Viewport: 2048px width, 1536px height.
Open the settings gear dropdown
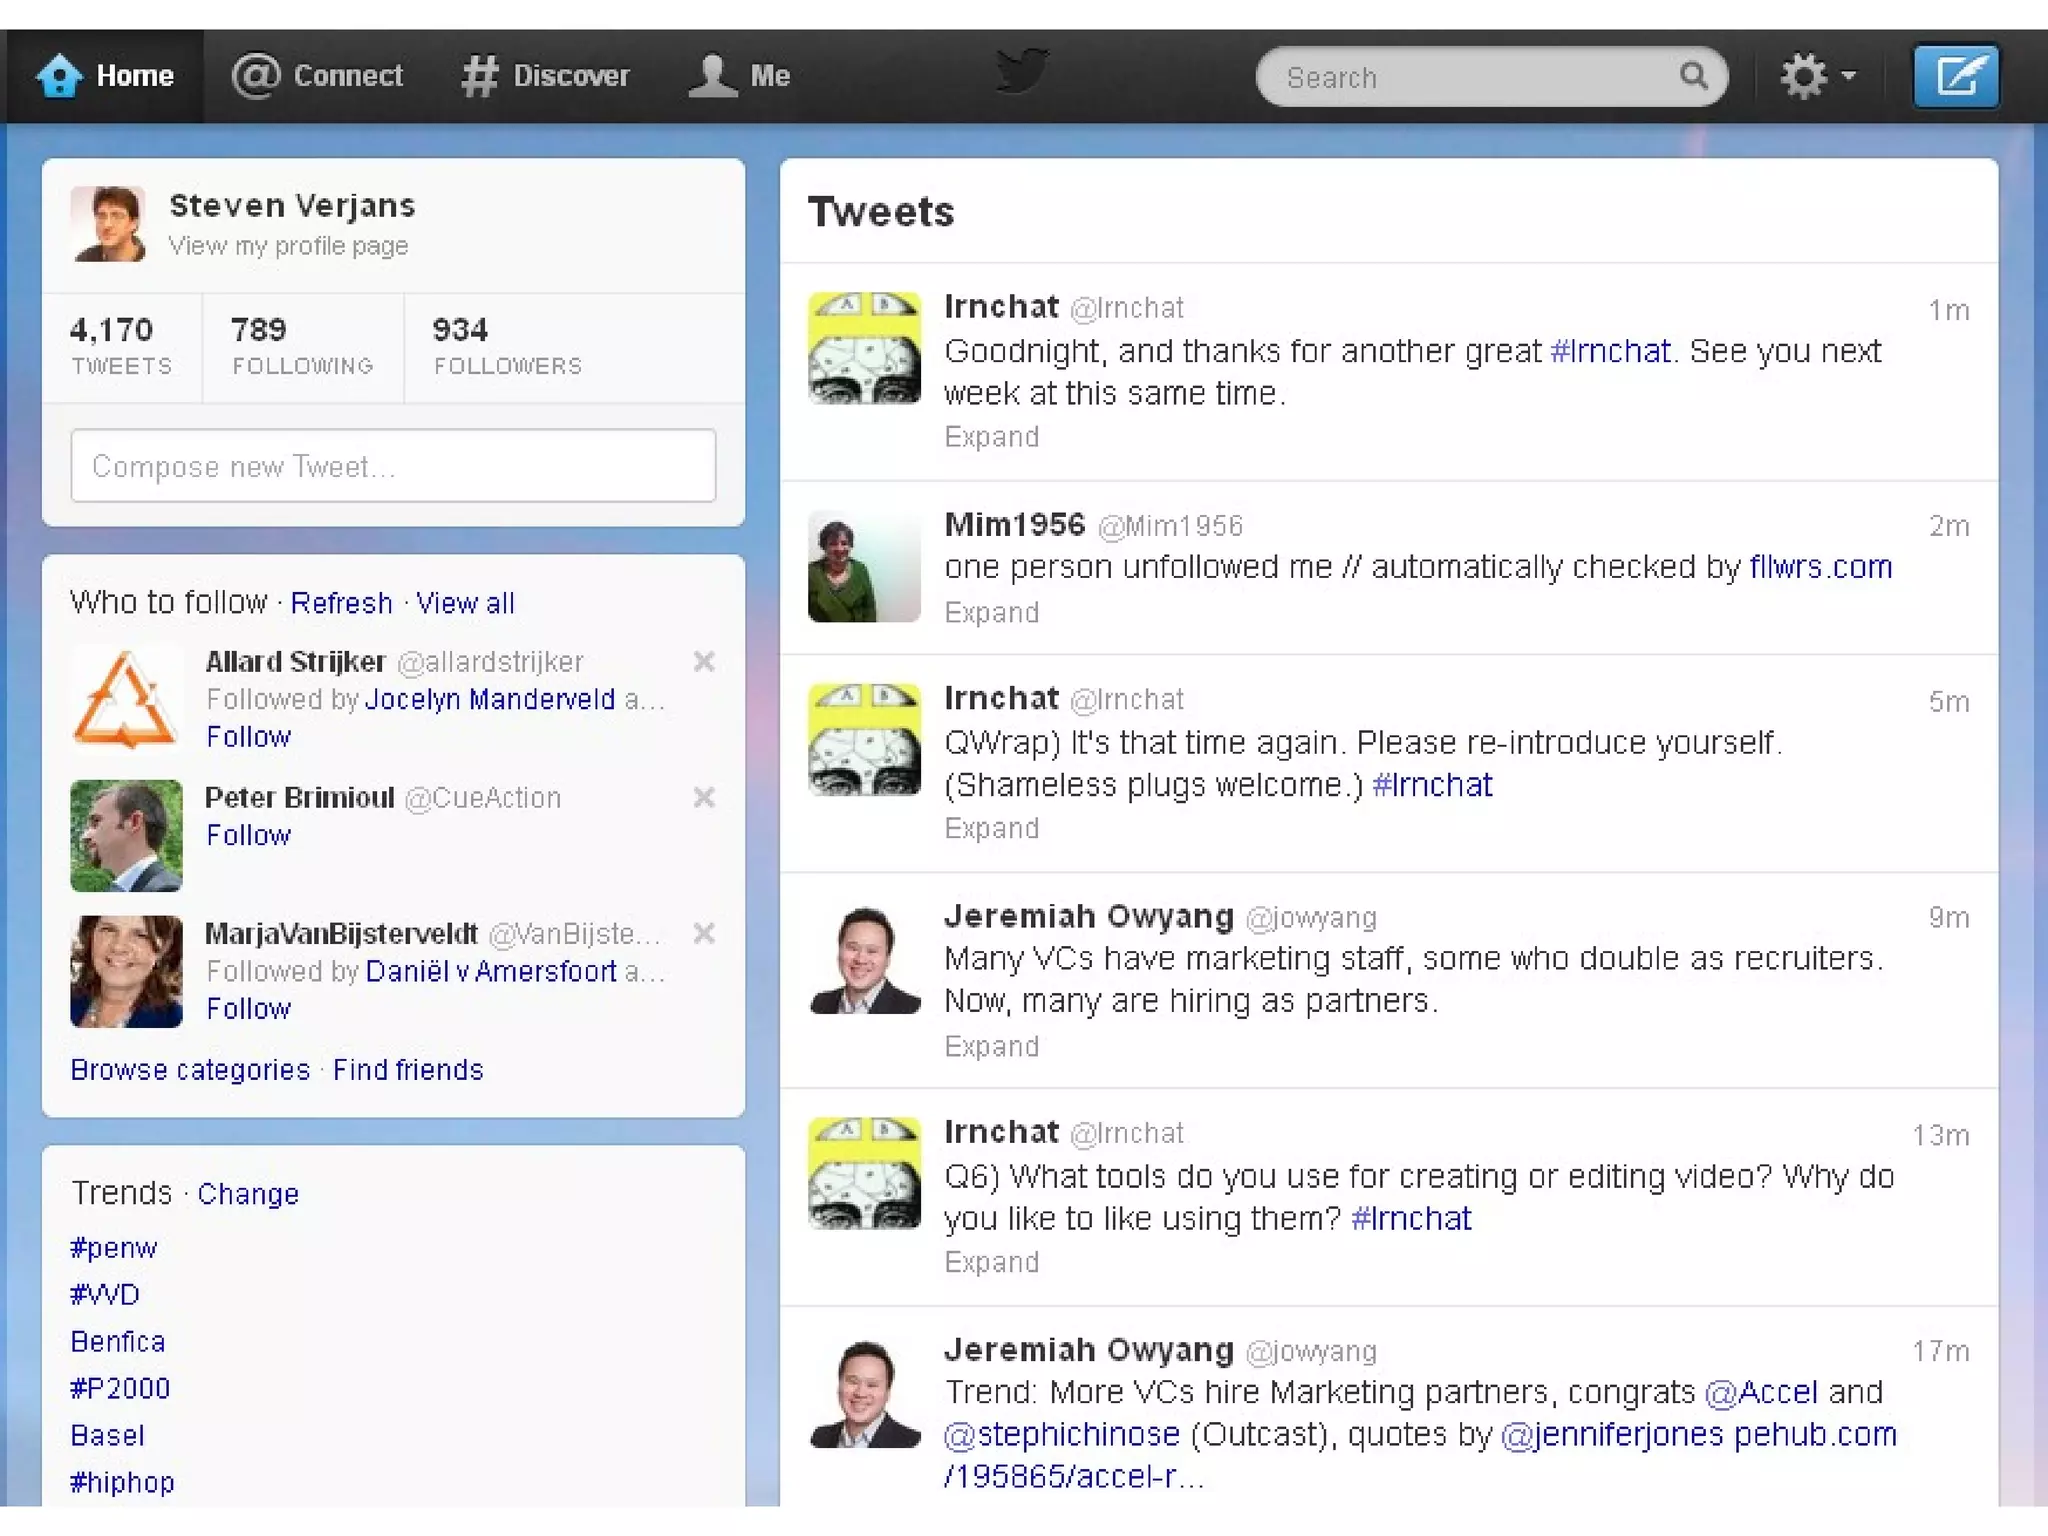pyautogui.click(x=1816, y=76)
